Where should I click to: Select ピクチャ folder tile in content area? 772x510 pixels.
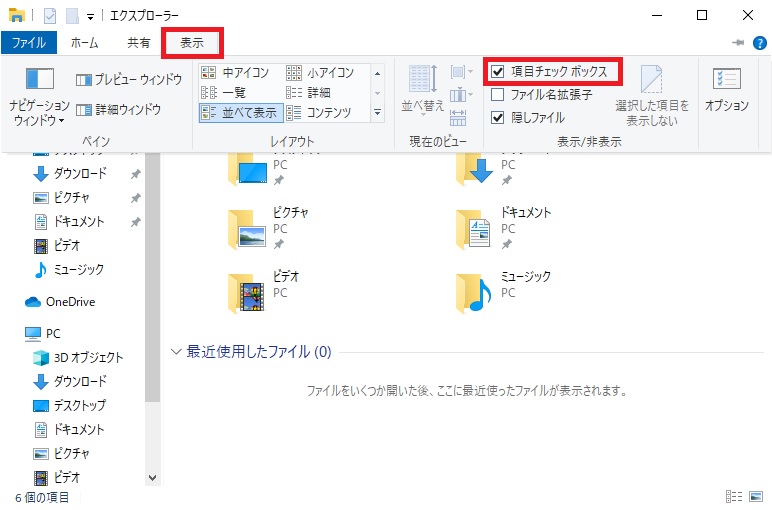click(x=269, y=228)
